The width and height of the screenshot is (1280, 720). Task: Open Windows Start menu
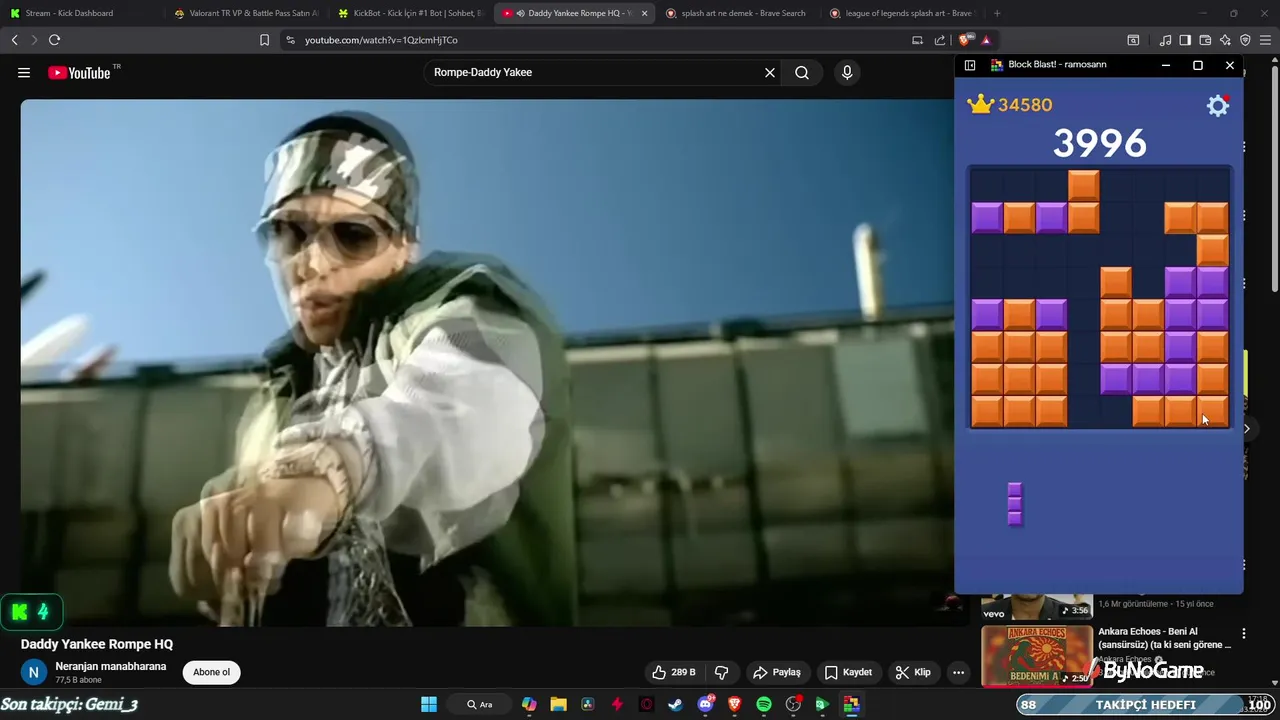pos(429,704)
